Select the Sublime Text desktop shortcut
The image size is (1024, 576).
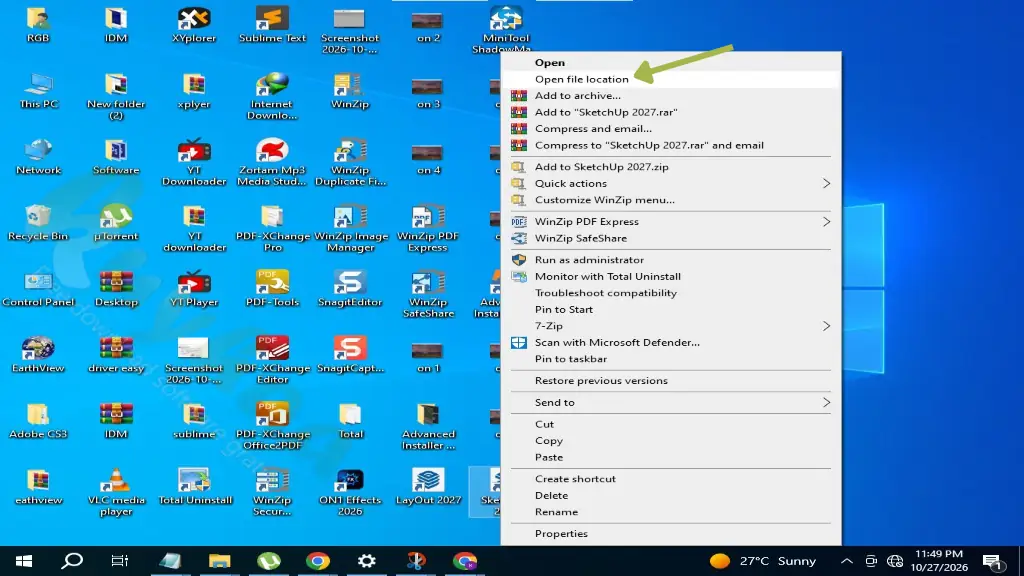[x=272, y=25]
